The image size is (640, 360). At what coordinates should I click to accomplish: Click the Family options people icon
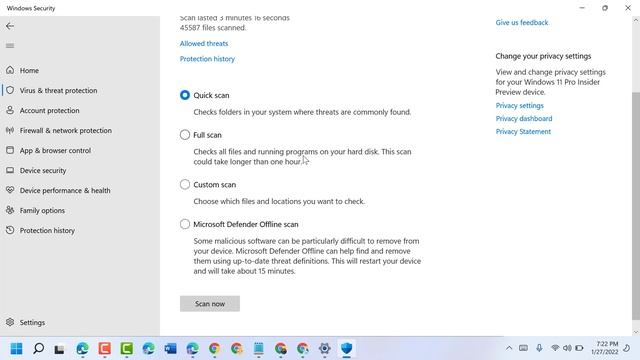(x=10, y=210)
